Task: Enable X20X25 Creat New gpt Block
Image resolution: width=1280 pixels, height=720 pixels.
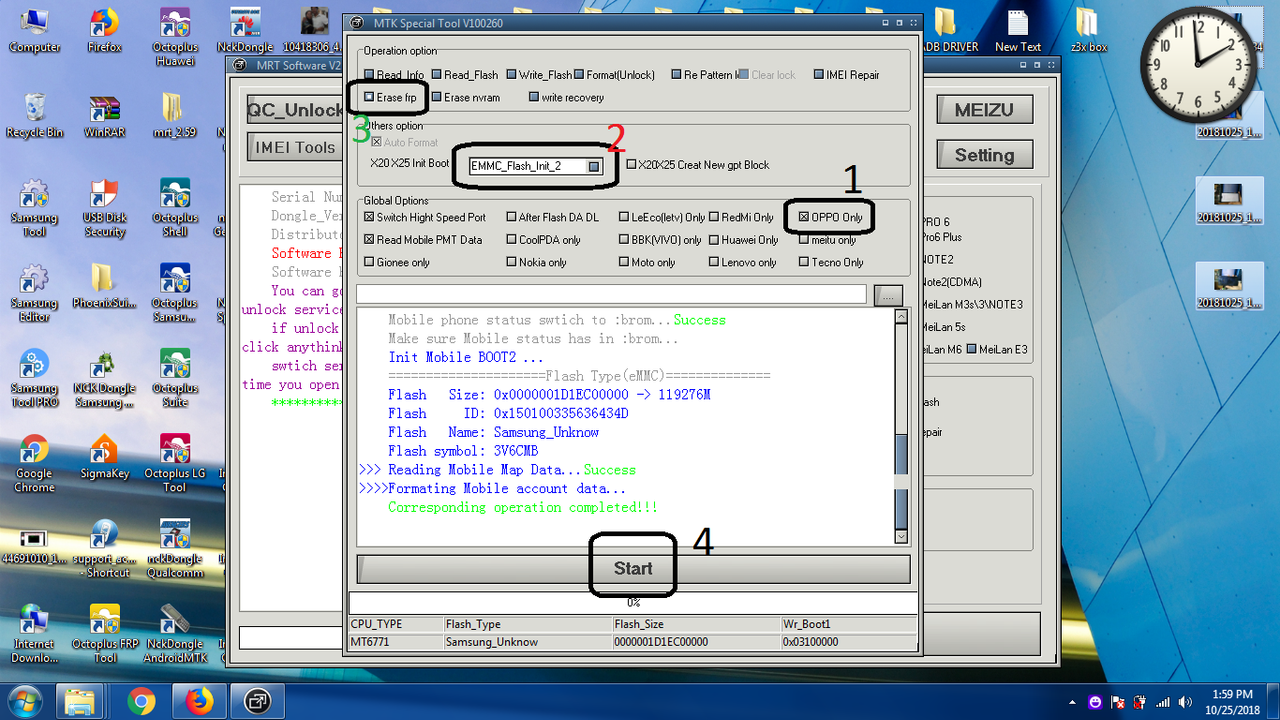Action: tap(631, 165)
